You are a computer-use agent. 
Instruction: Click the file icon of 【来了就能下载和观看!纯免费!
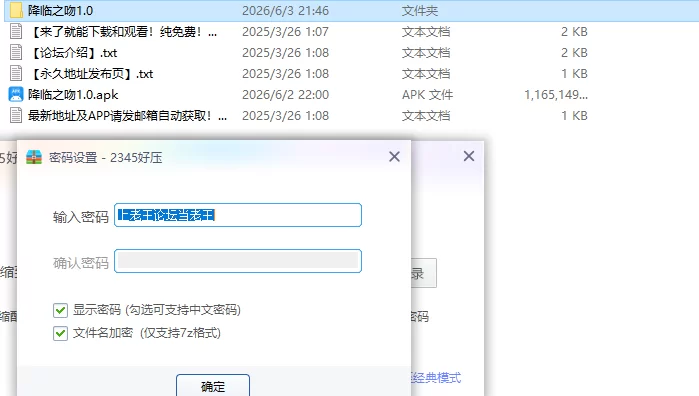(16, 31)
